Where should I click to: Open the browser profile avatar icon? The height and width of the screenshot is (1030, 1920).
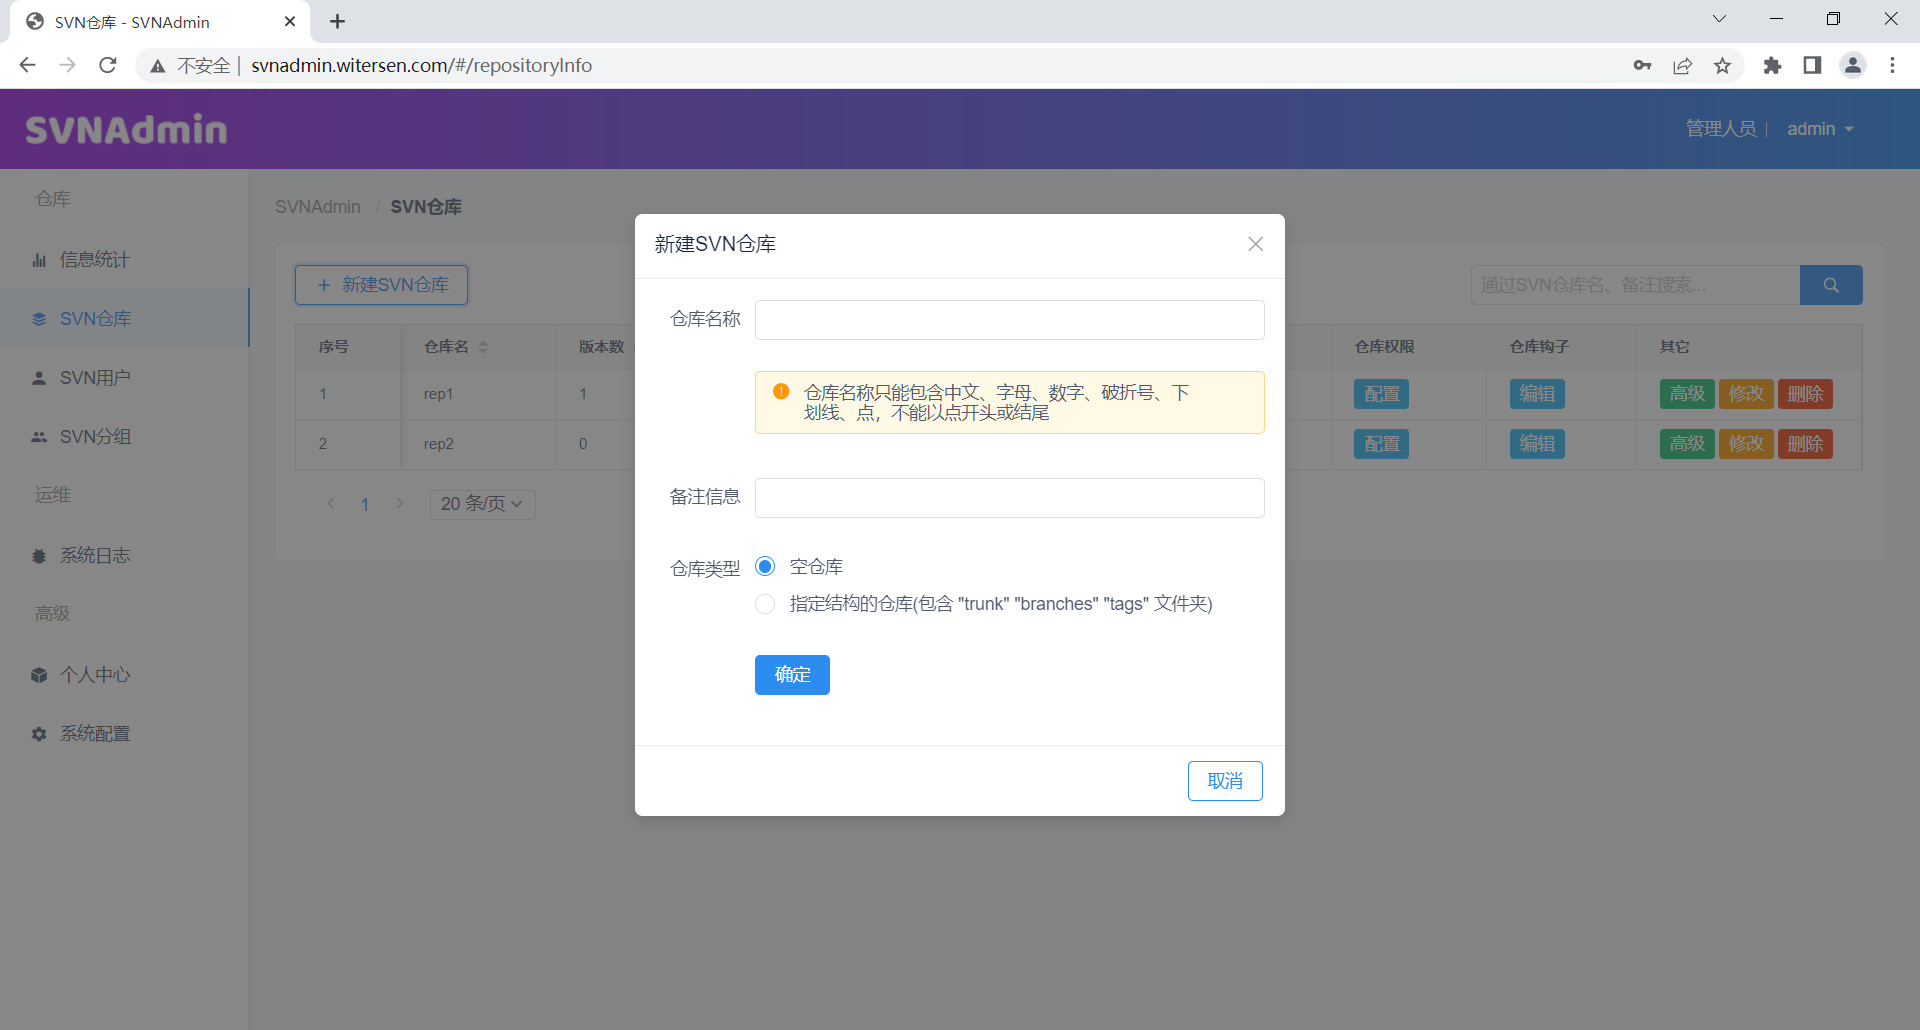pyautogui.click(x=1853, y=65)
